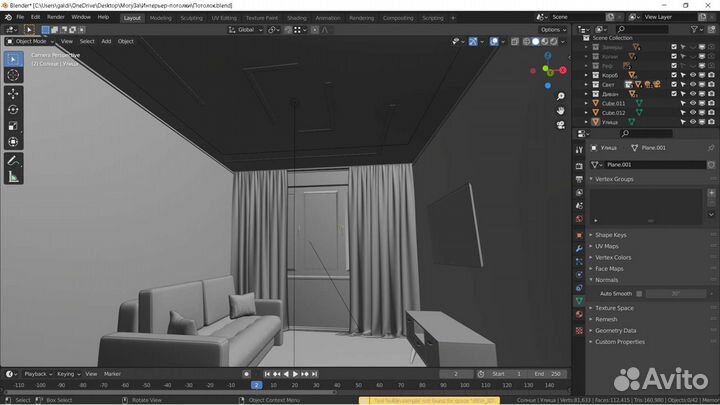The image size is (720, 405).
Task: Switch to the Modeling workspace tab
Action: coord(160,18)
